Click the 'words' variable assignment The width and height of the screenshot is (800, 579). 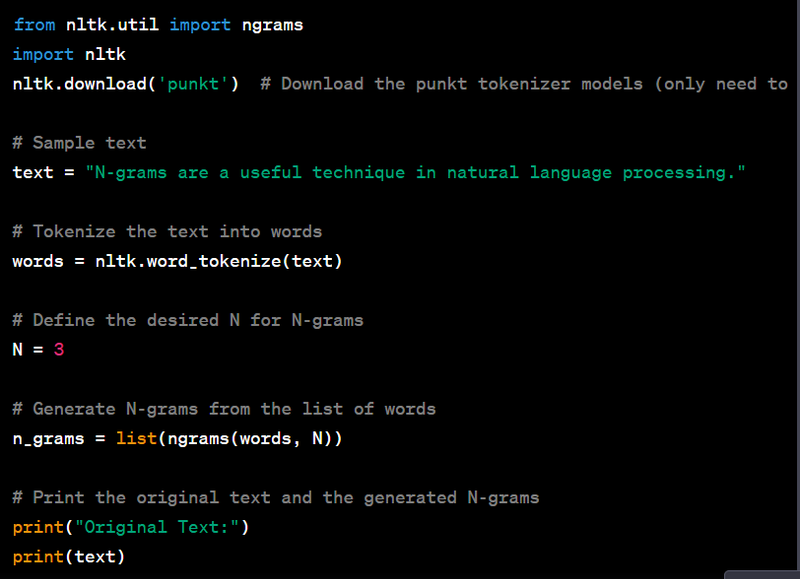point(38,261)
